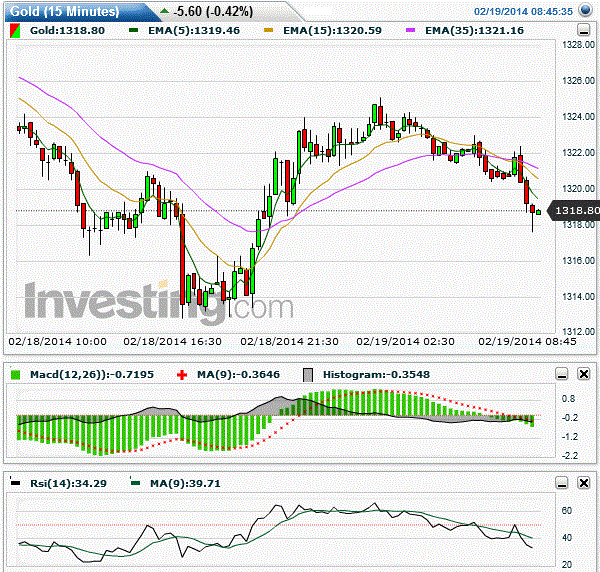Click the 1312.00 price axis label
The width and height of the screenshot is (600, 572).
click(578, 331)
